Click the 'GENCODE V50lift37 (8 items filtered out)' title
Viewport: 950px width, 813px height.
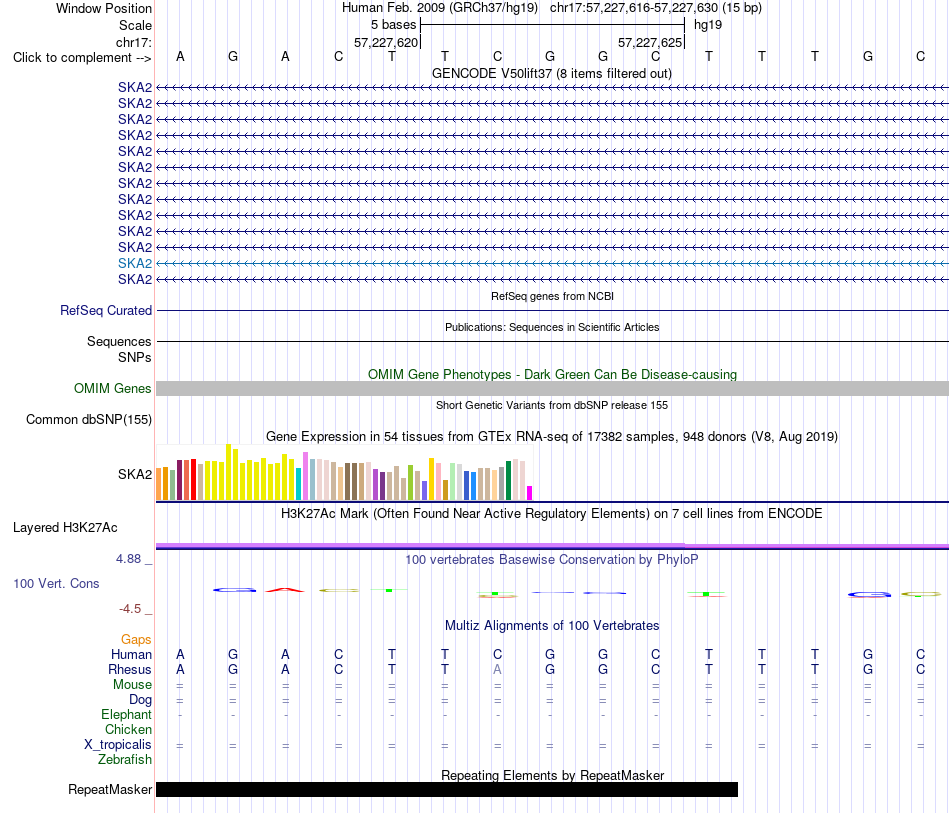(552, 73)
